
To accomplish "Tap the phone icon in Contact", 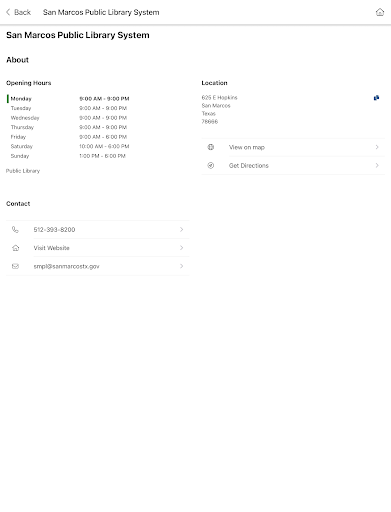I will [x=15, y=230].
